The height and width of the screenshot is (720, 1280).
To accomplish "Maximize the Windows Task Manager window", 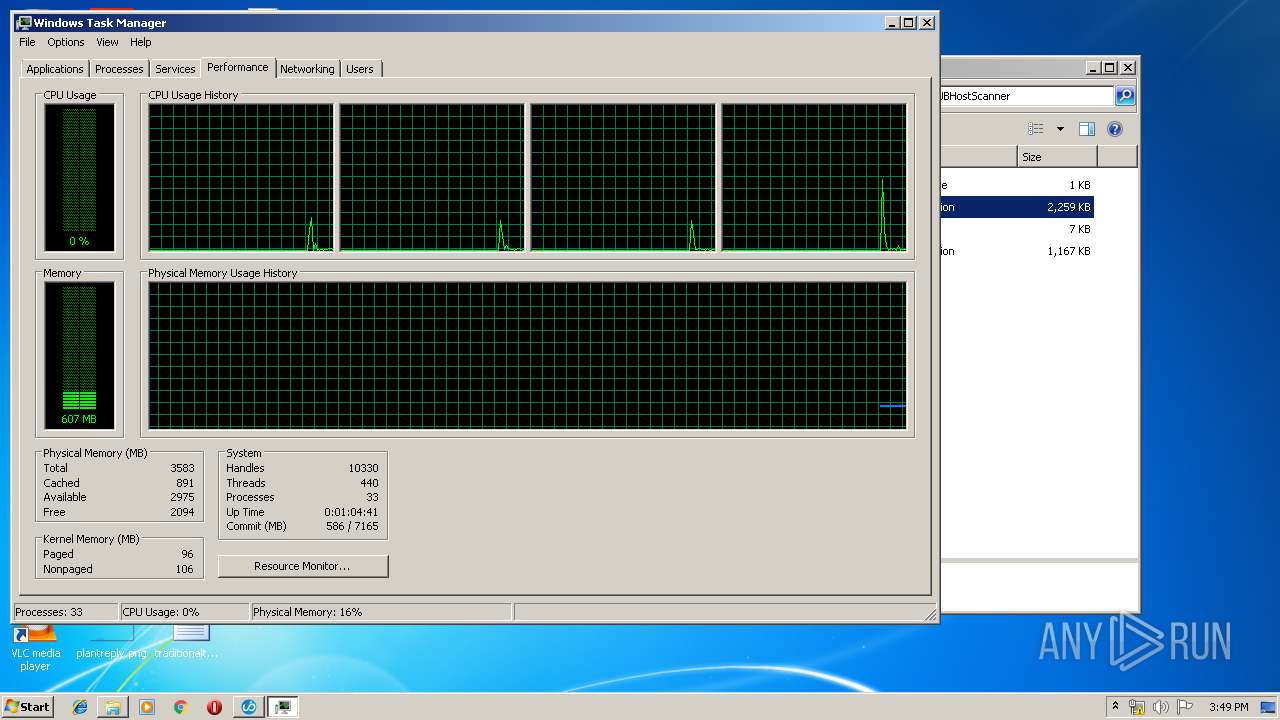I will pos(908,22).
